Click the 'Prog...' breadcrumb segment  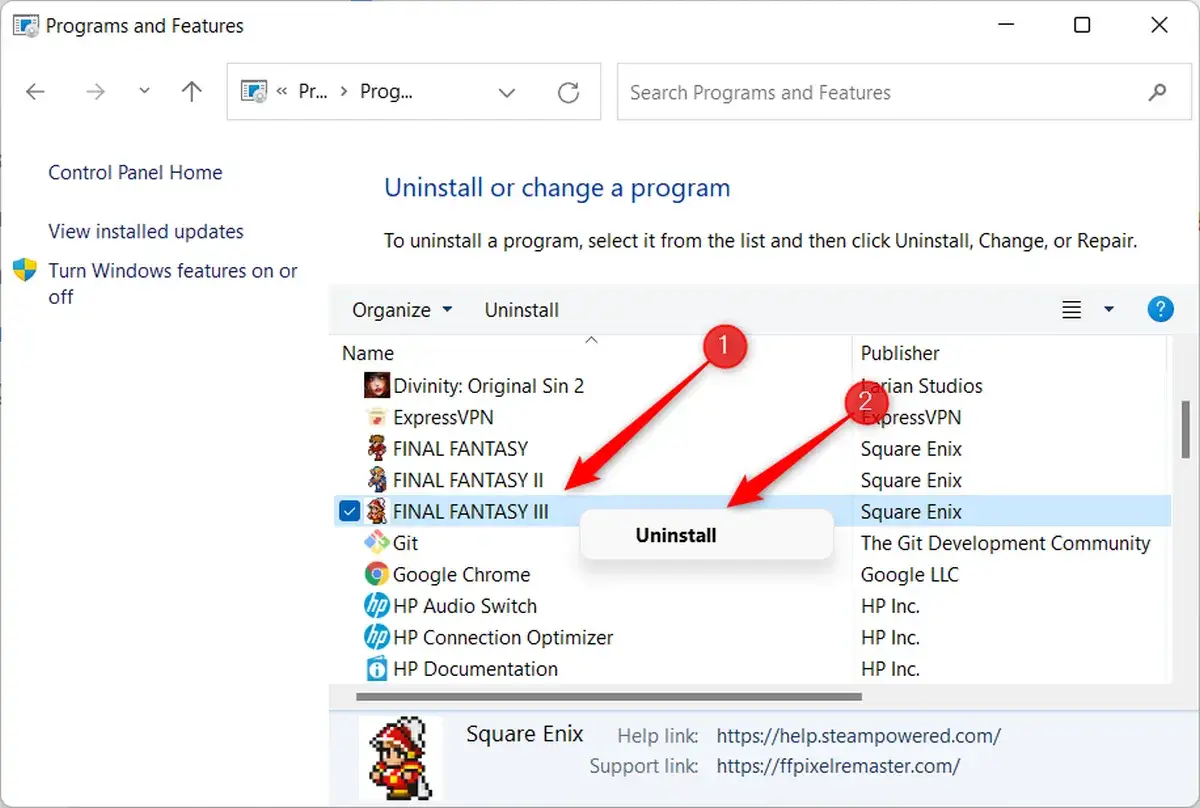[x=386, y=92]
